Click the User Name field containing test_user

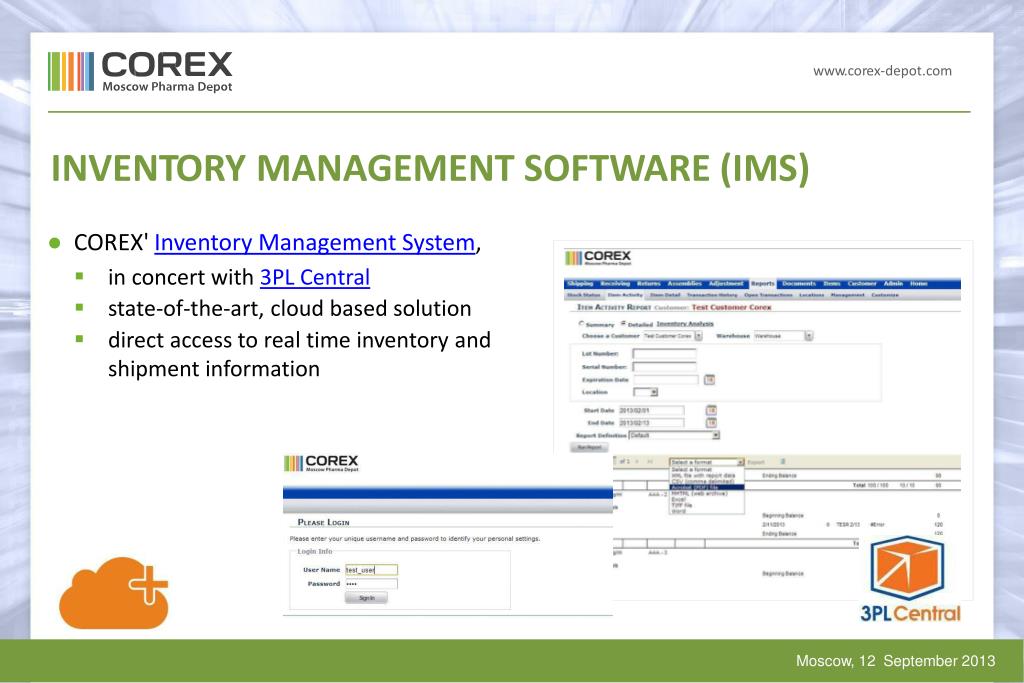click(371, 570)
